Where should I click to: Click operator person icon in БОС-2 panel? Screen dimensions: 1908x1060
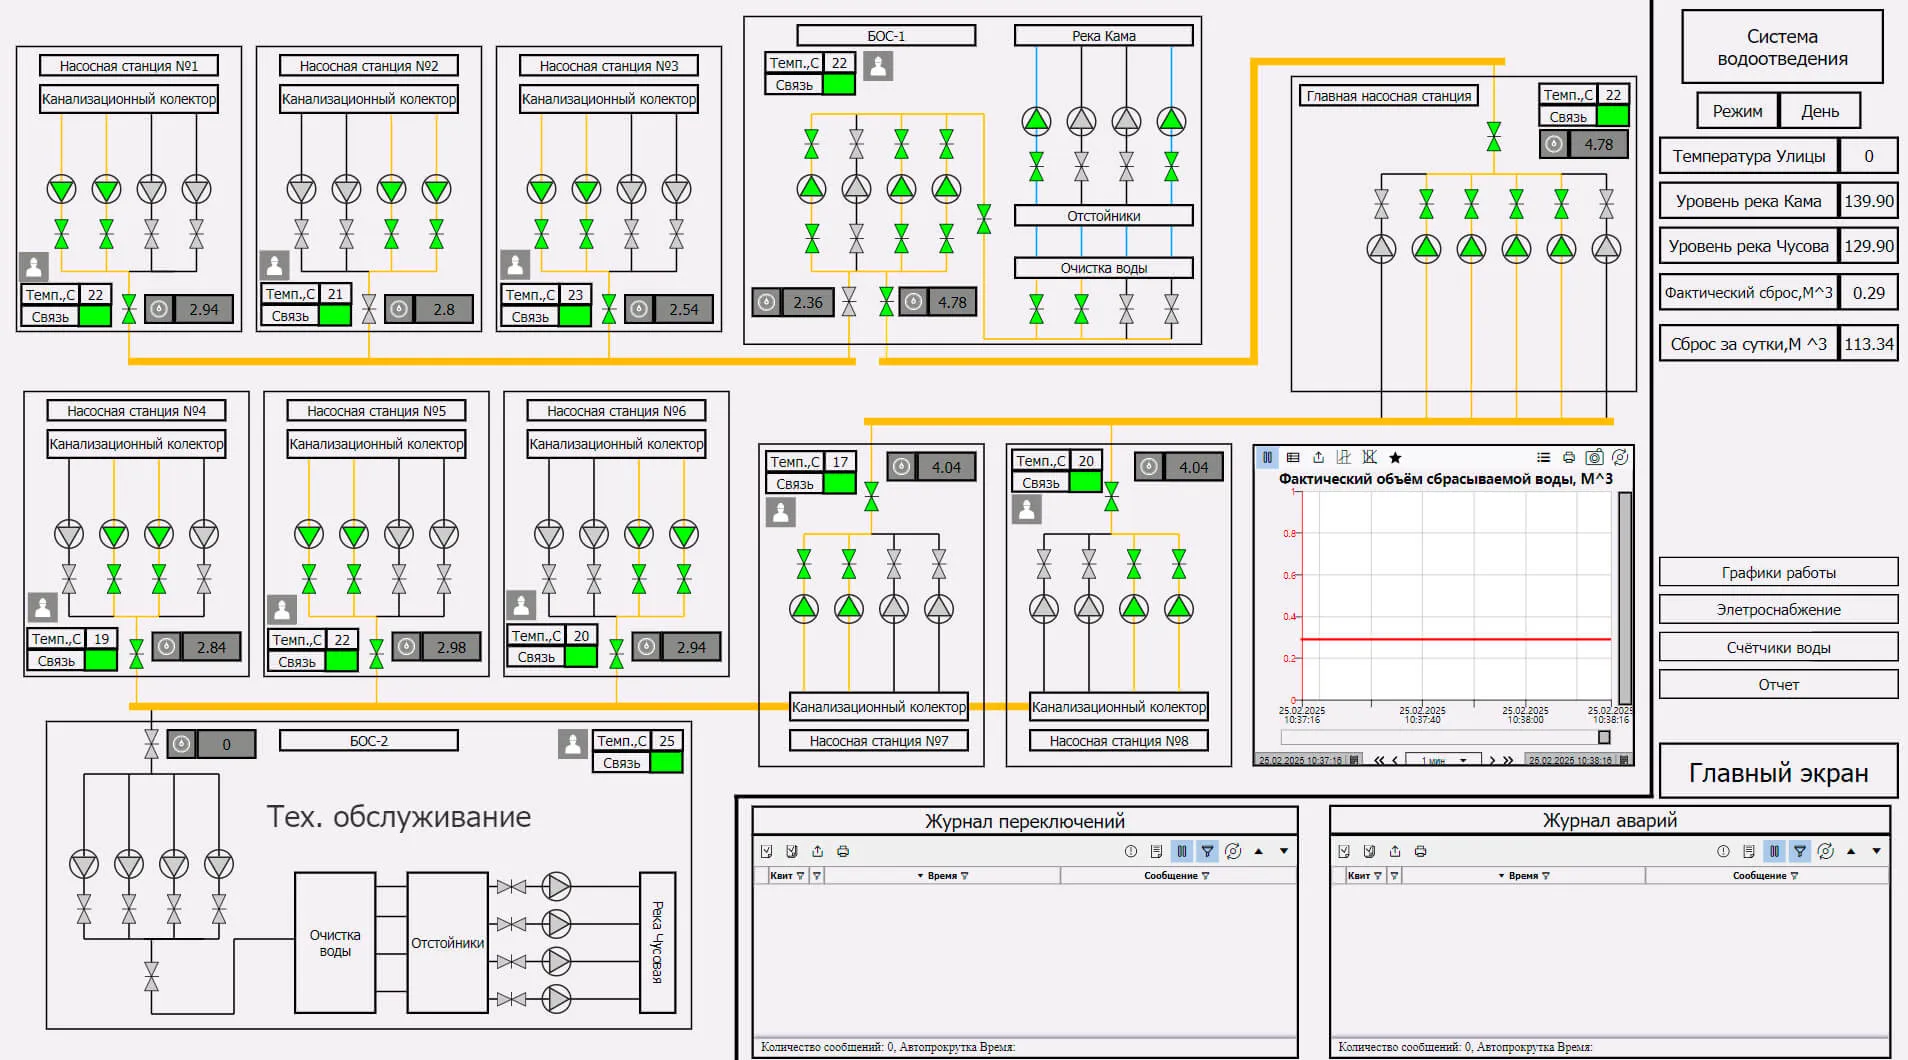coord(572,744)
